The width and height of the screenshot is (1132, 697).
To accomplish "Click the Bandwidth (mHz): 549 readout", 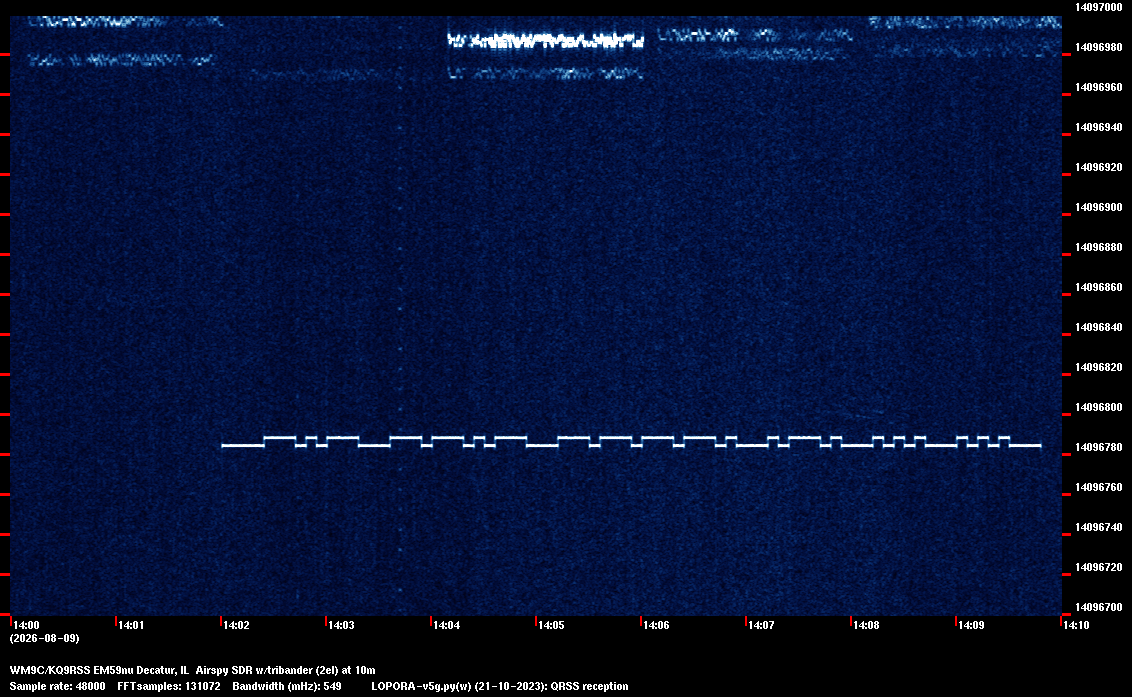I will click(x=287, y=686).
